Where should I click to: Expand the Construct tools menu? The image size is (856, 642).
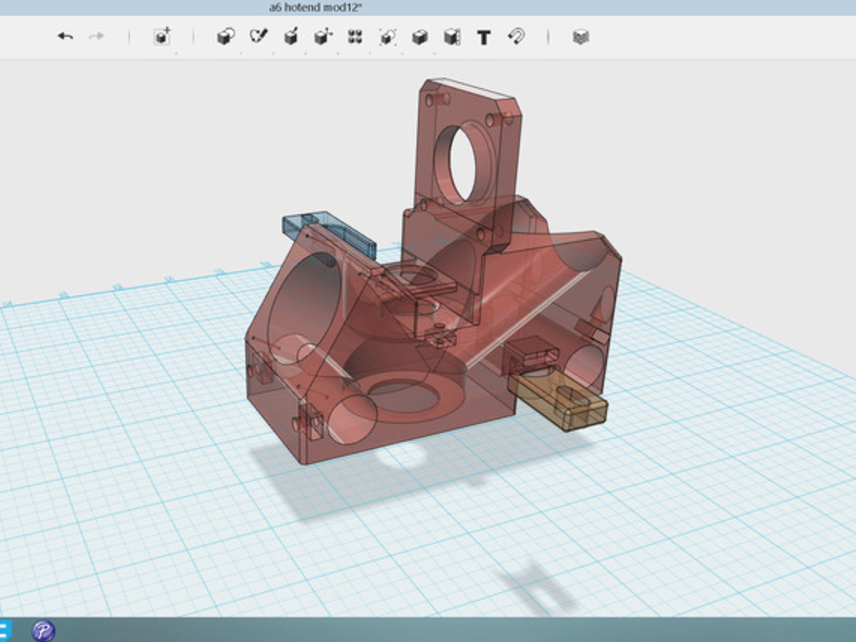coord(291,37)
